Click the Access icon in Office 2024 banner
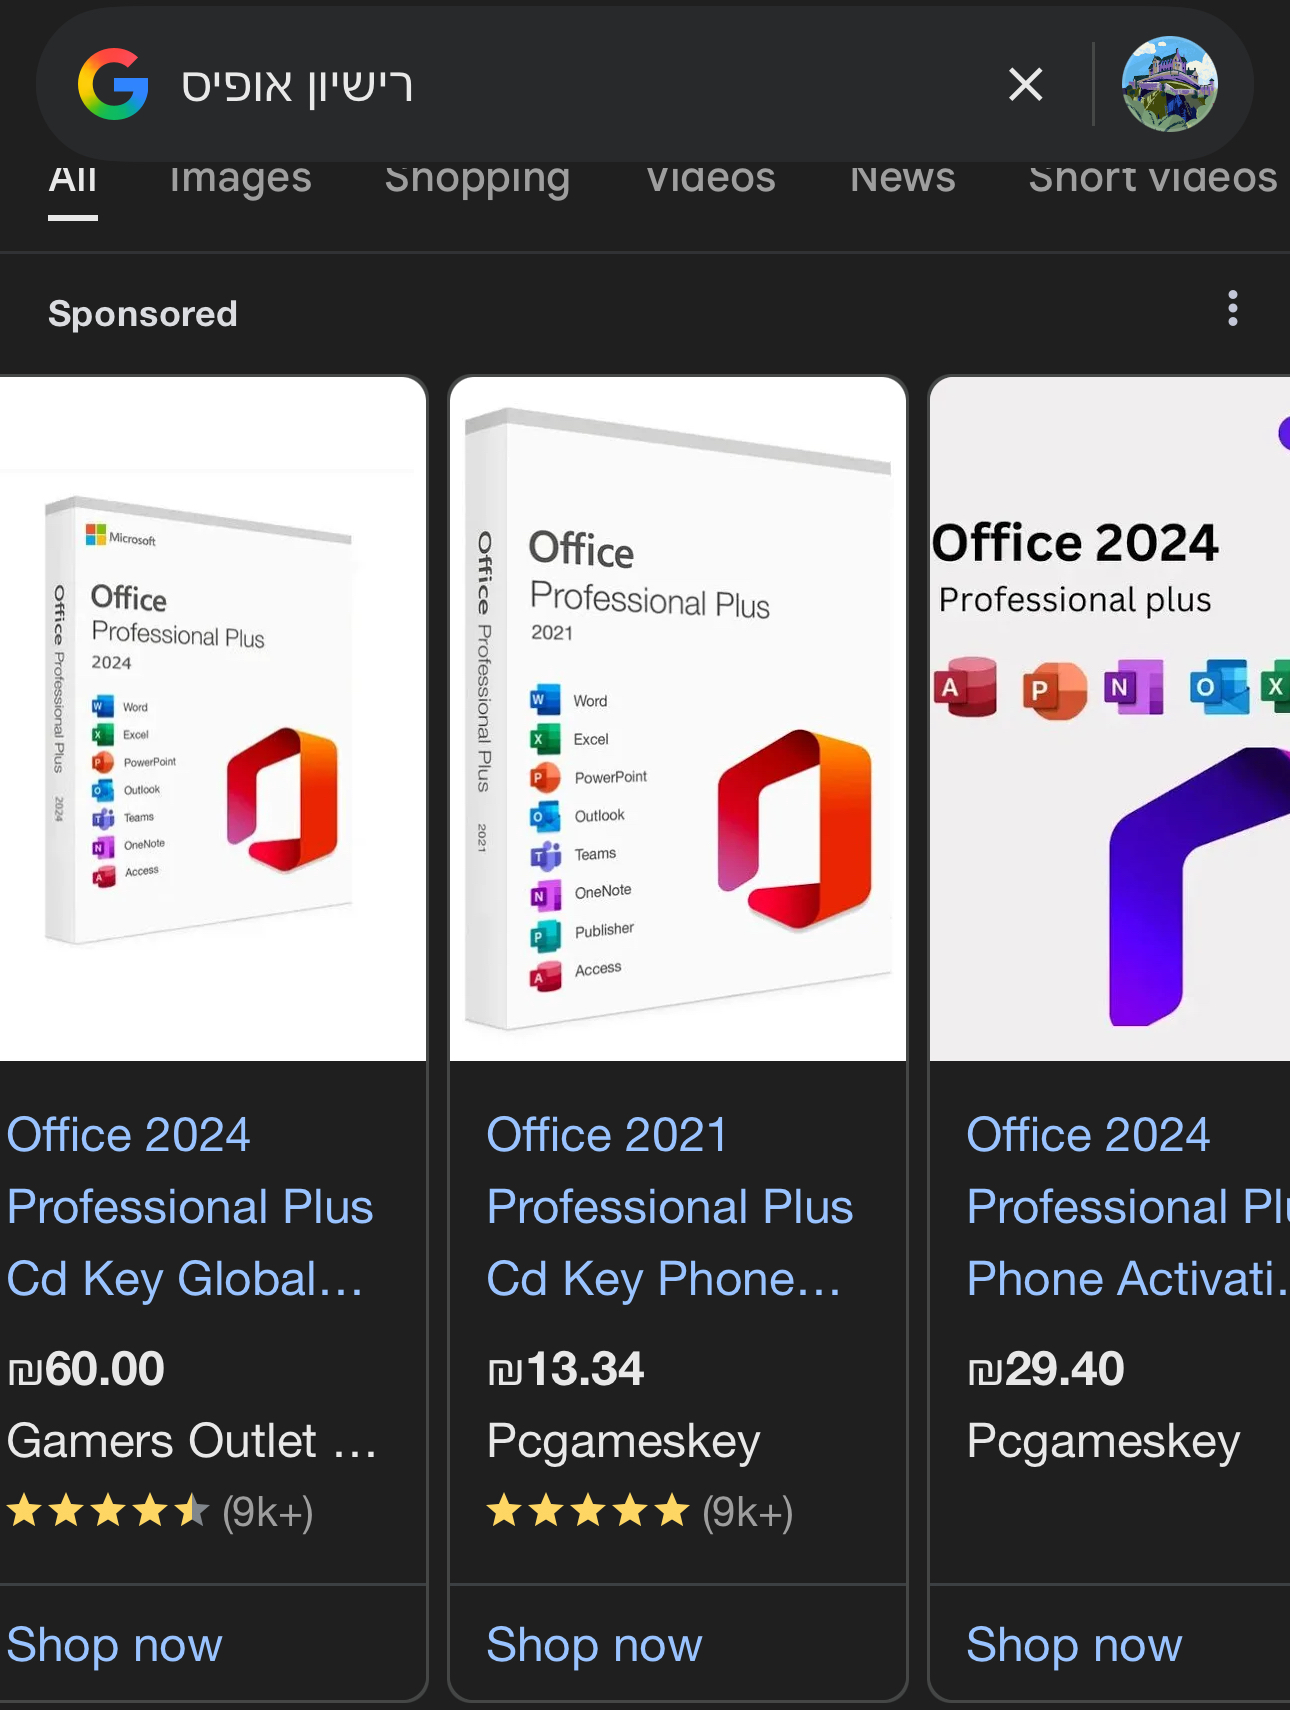 [x=966, y=687]
